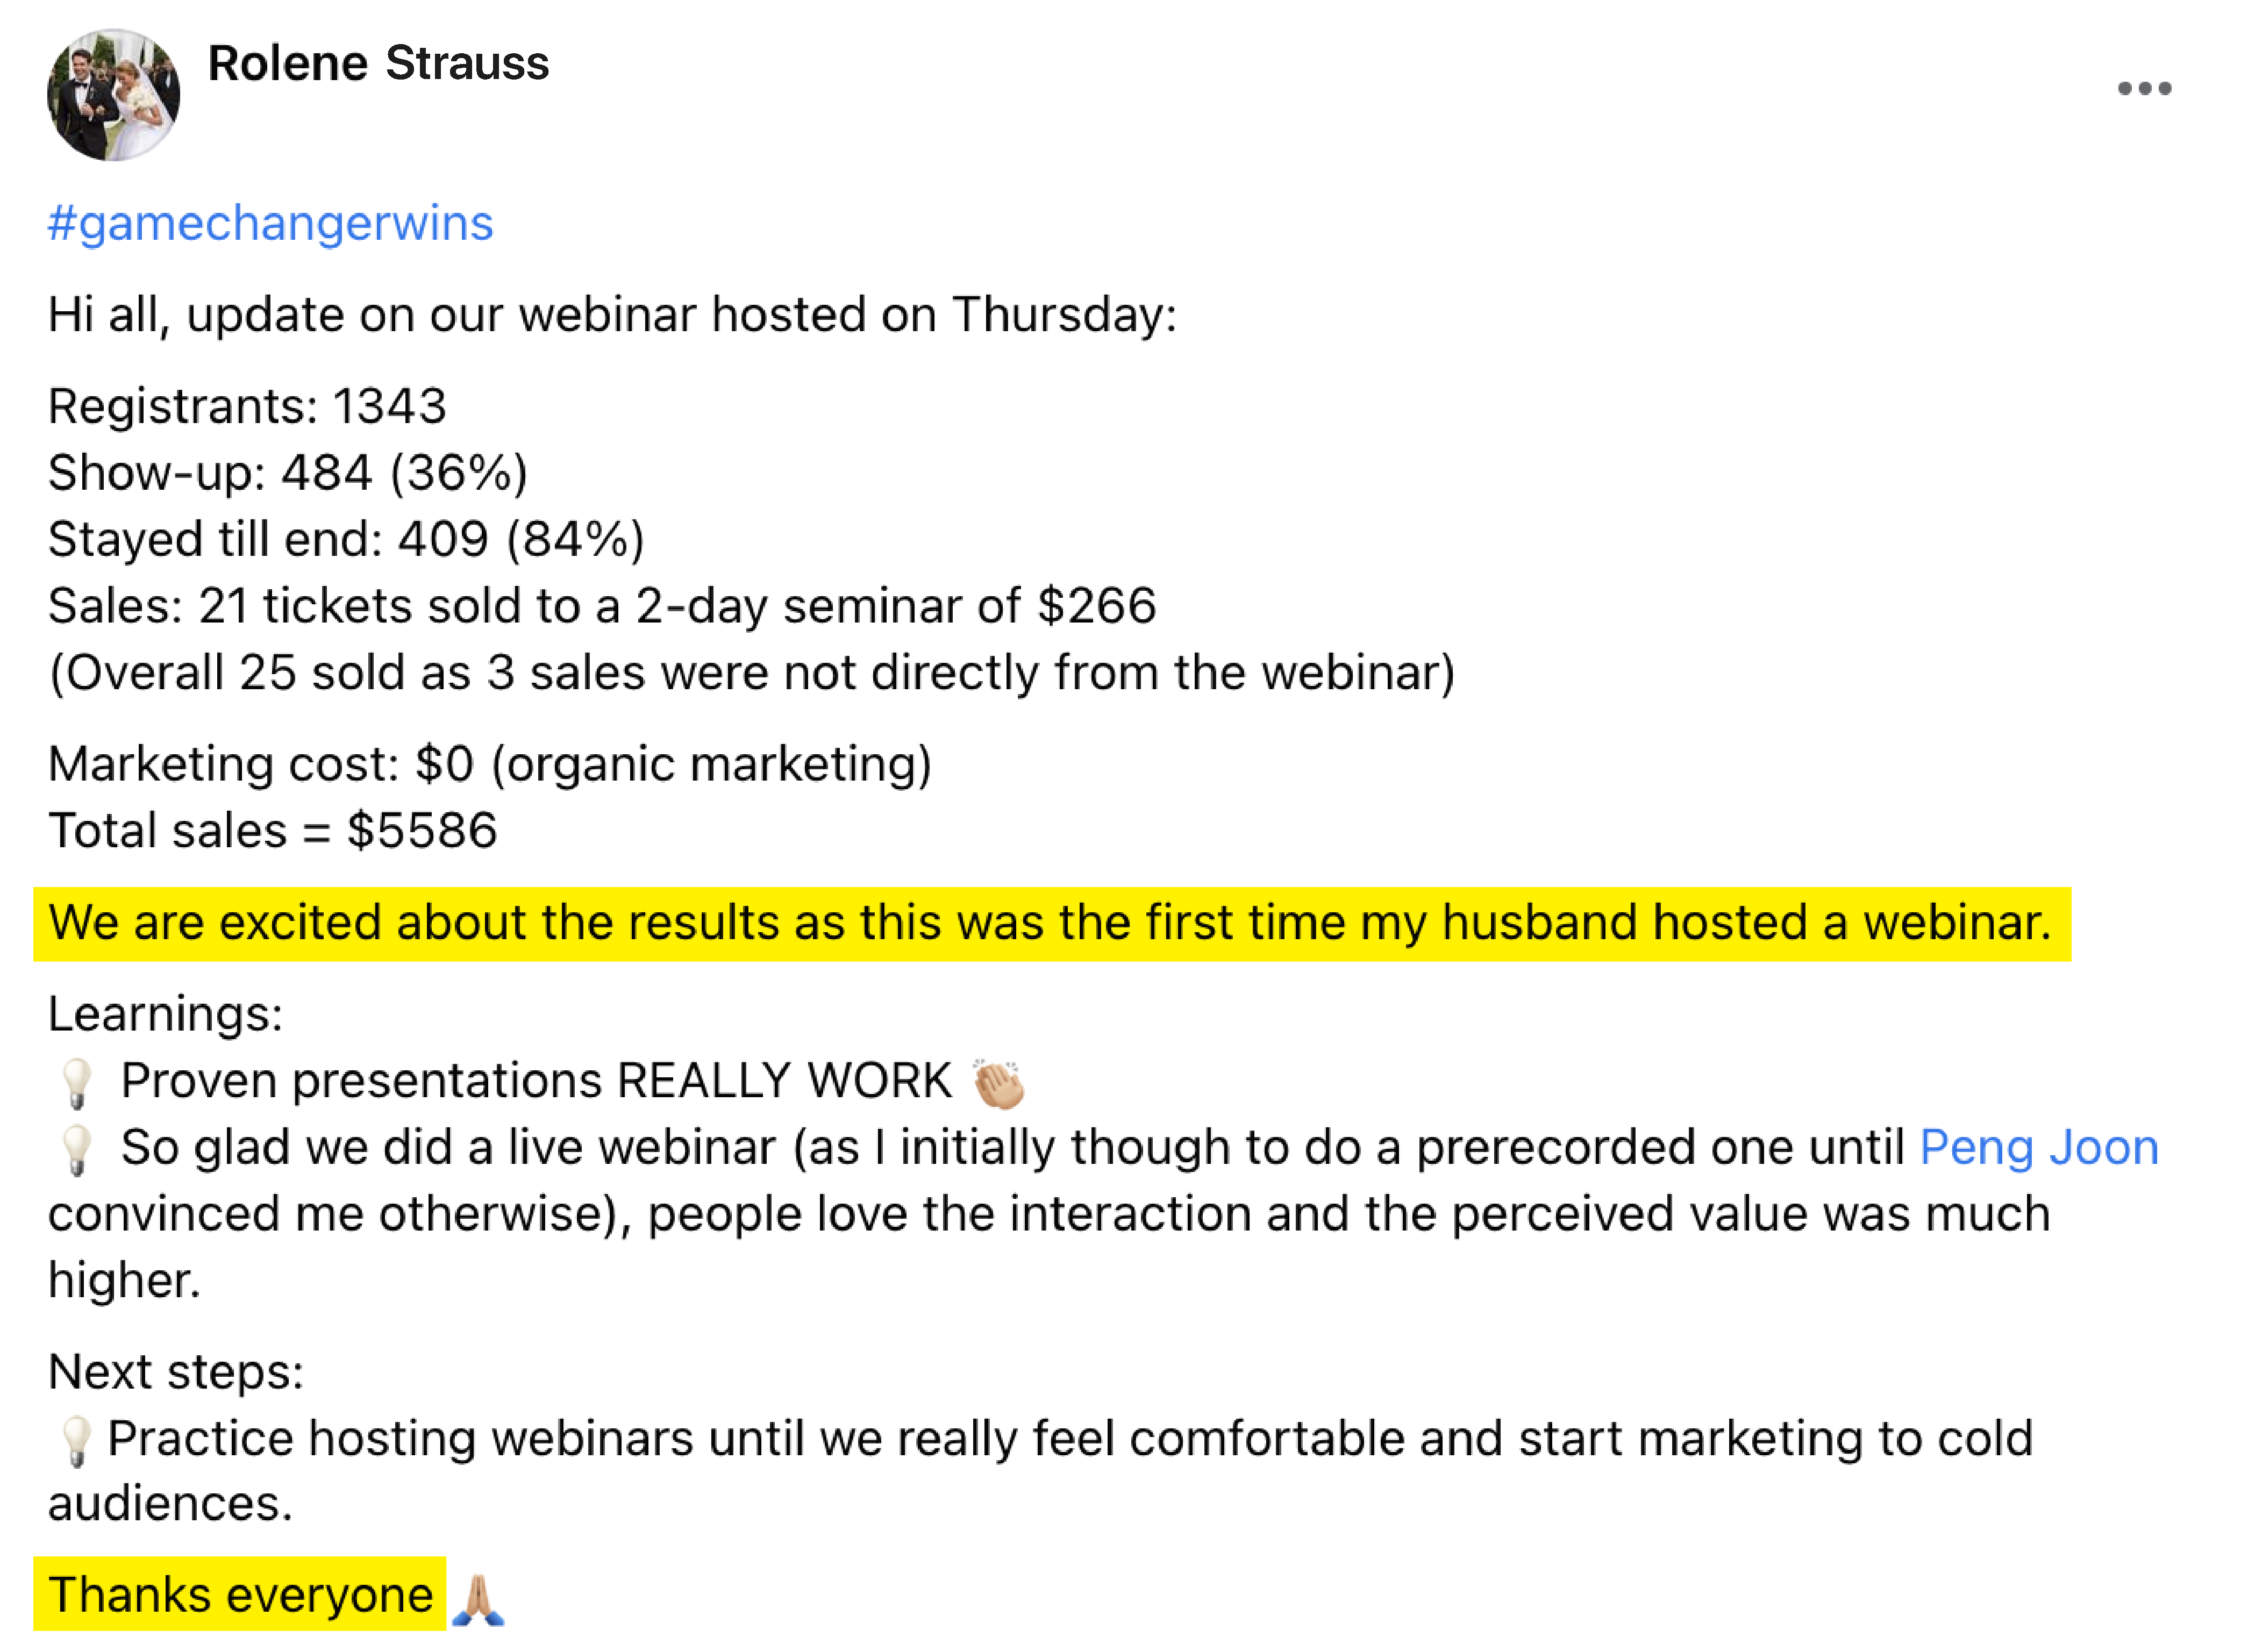Click the 'Show-up: 484 (36%)' line
Image resolution: width=2241 pixels, height=1652 pixels.
(287, 472)
